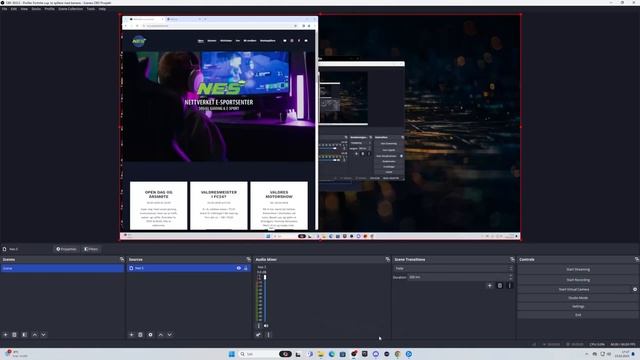Open Properties for the selected source
Screen dimensions: 640x360
[x=66, y=249]
